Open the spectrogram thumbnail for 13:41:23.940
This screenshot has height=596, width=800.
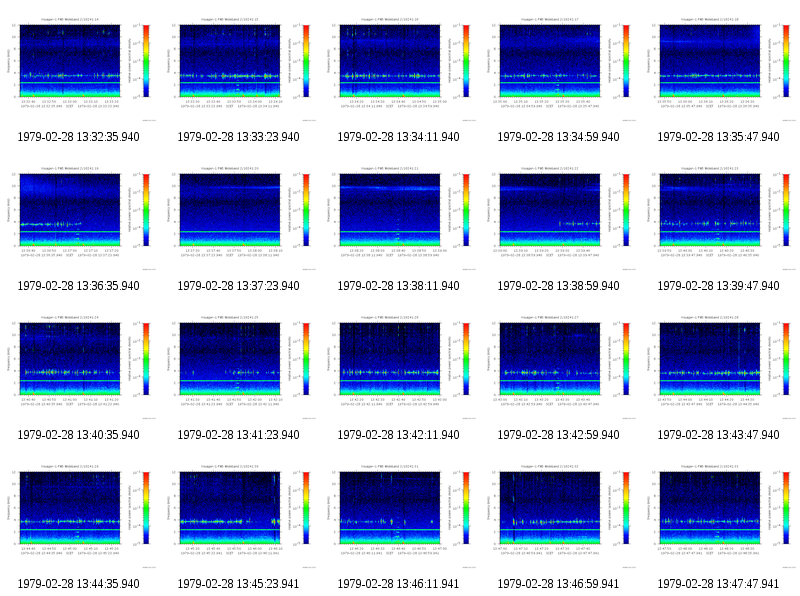238,367
